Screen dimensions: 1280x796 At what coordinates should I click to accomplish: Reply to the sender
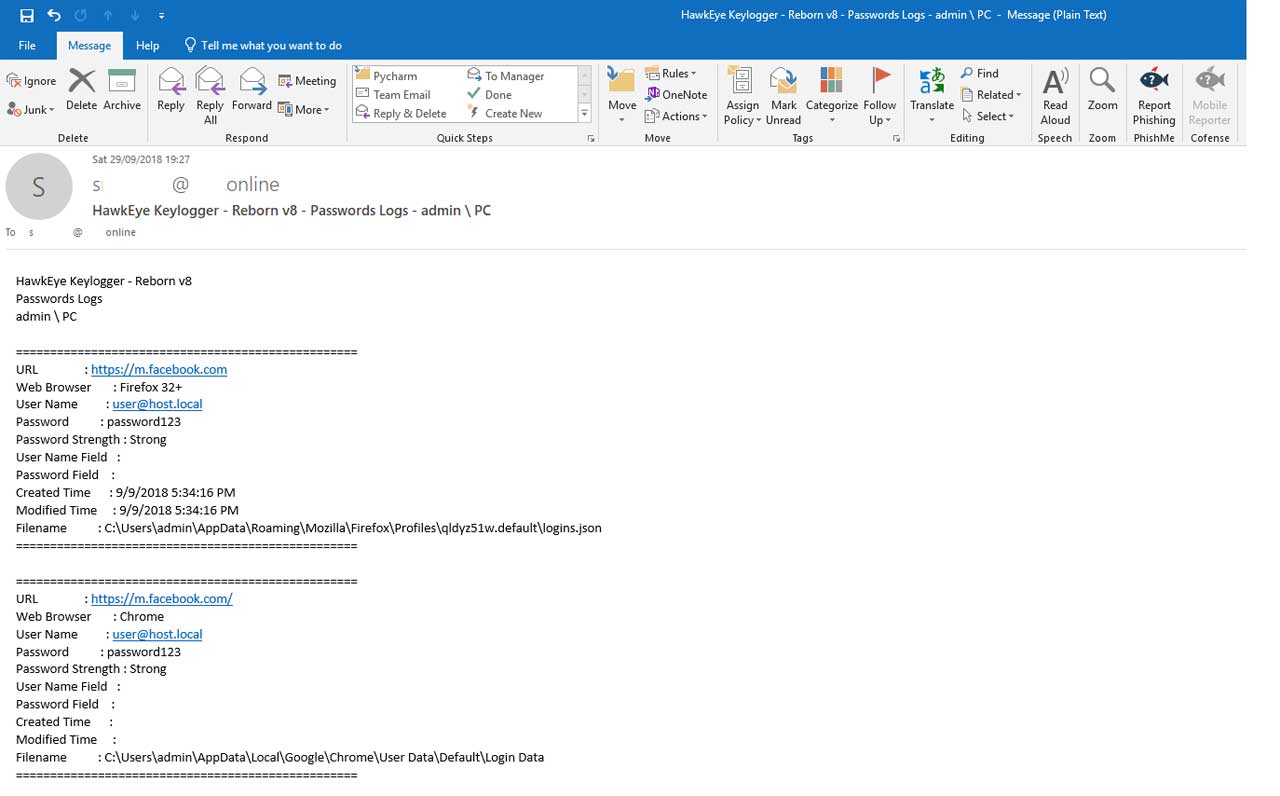171,90
